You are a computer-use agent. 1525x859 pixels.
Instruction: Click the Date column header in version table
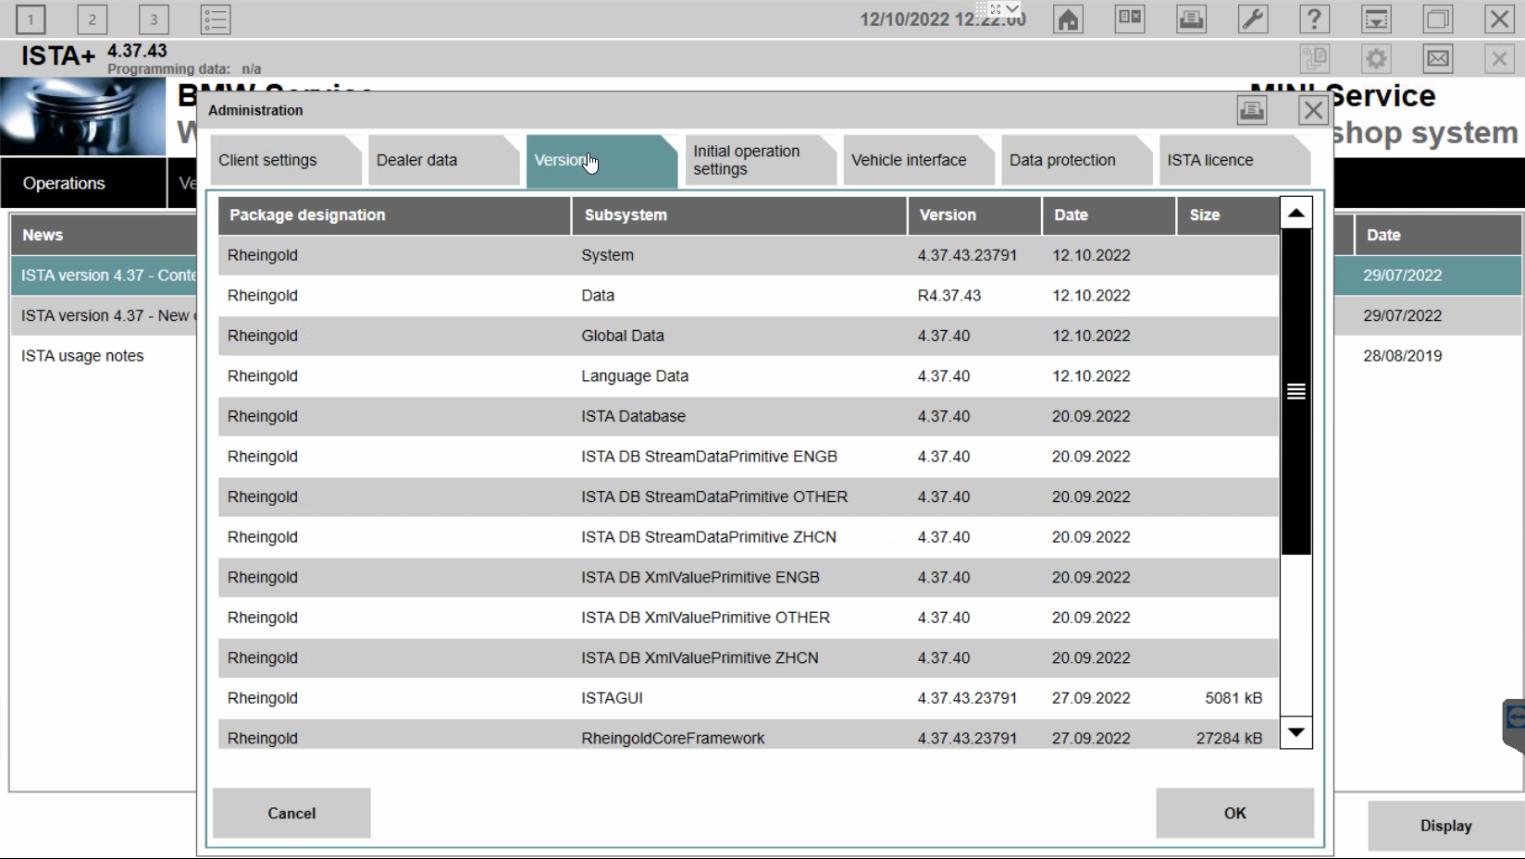tap(1108, 215)
